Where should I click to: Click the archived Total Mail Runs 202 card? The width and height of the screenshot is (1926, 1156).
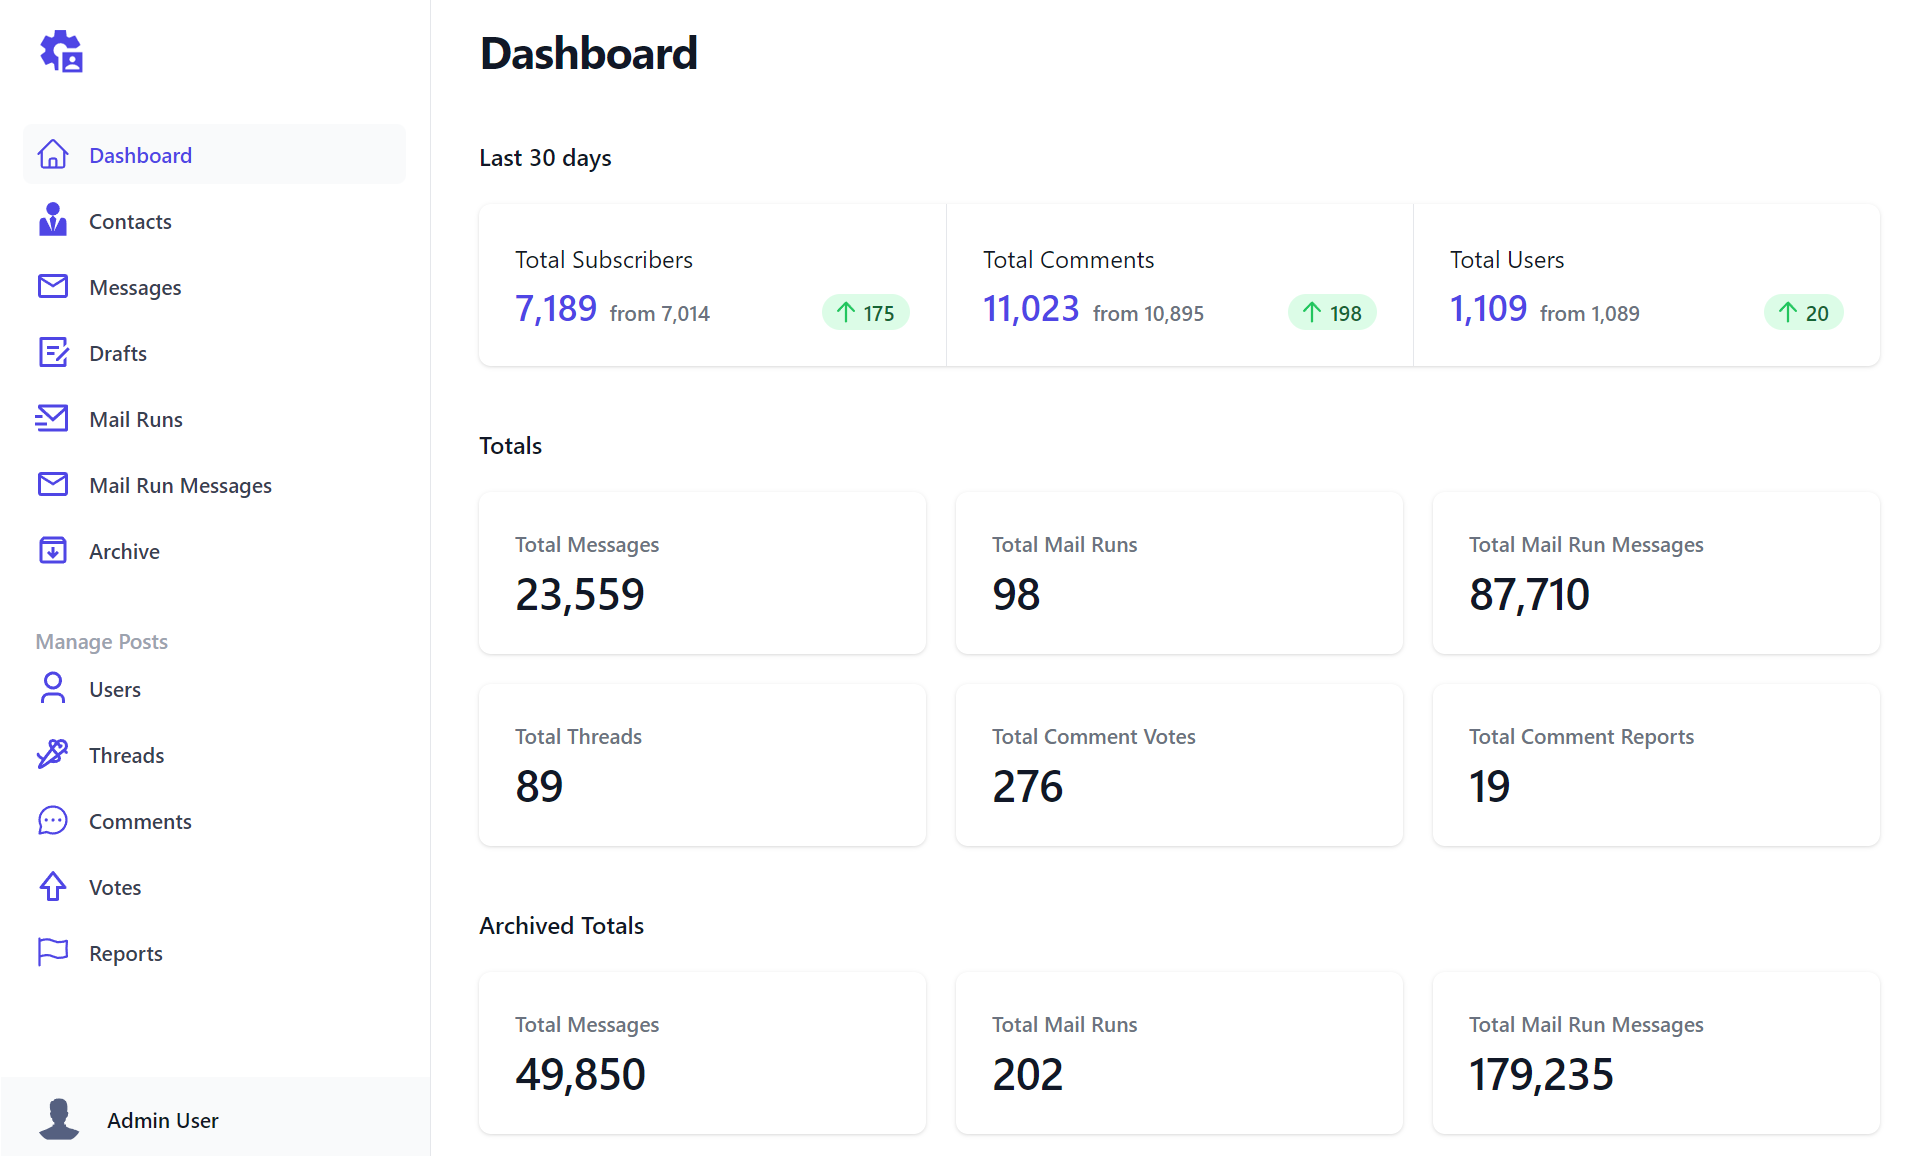pyautogui.click(x=1179, y=1053)
